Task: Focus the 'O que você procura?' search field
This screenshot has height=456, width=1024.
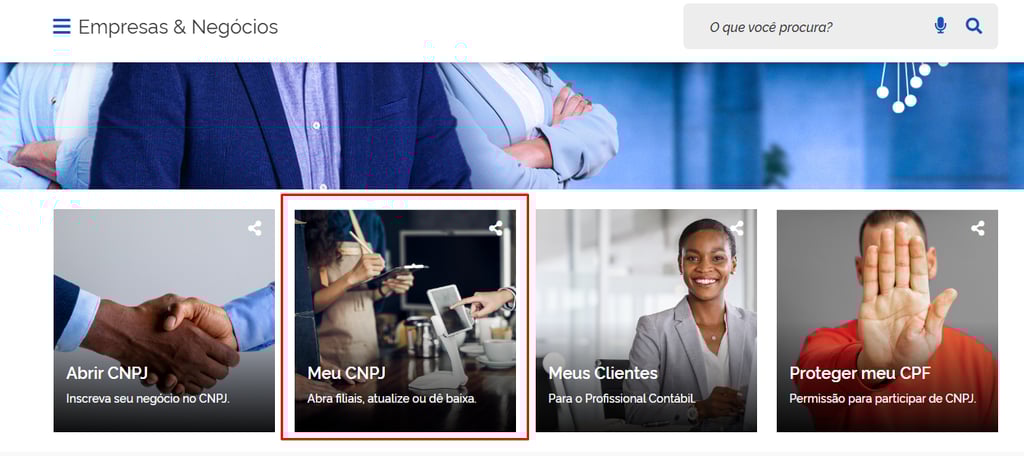Action: 816,27
